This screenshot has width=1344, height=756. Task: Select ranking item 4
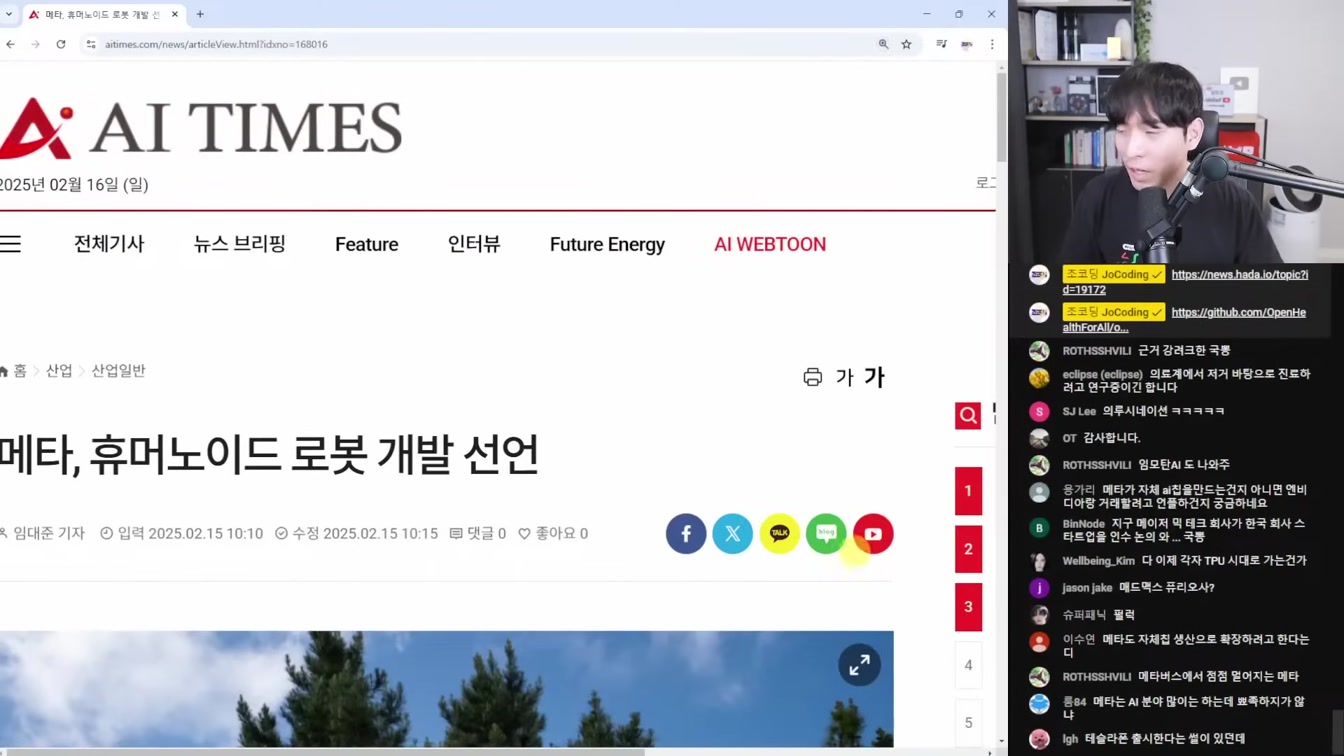(x=968, y=665)
